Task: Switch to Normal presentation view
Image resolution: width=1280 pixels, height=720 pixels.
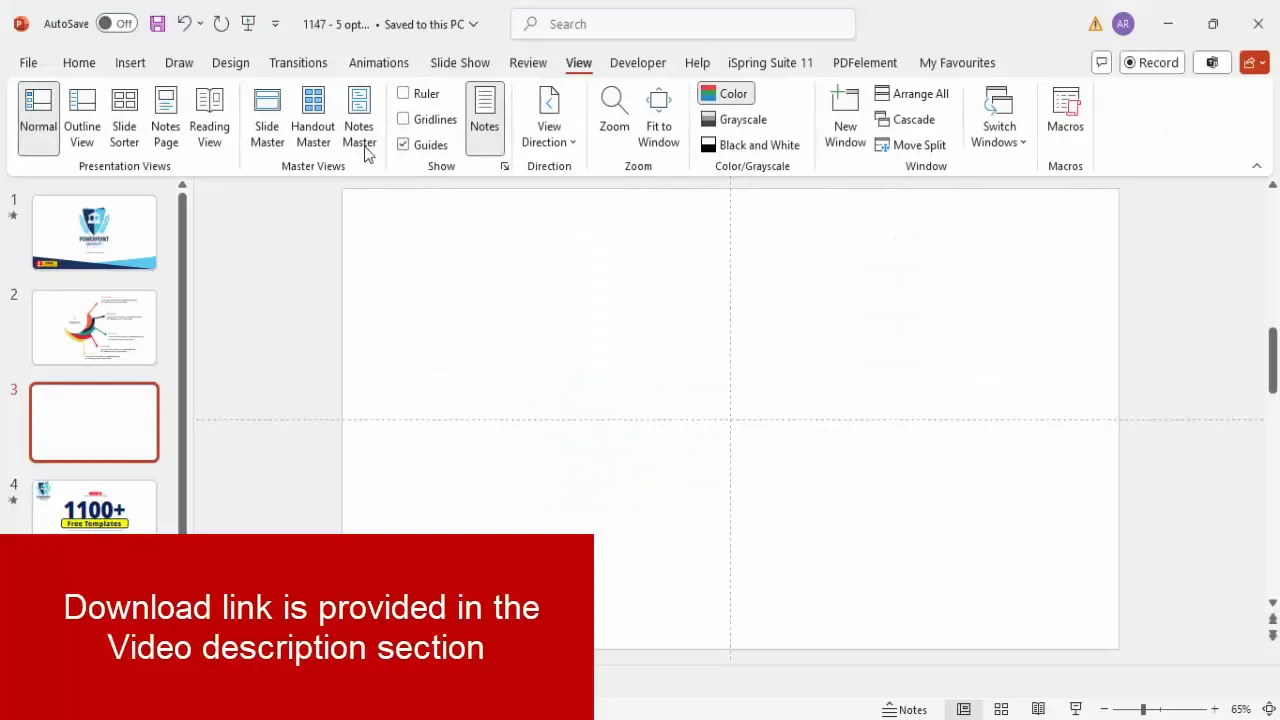Action: tap(38, 118)
